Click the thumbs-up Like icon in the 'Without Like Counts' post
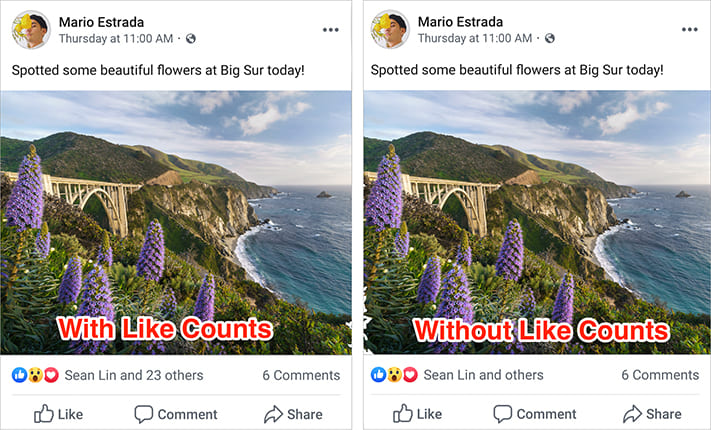 (x=403, y=413)
